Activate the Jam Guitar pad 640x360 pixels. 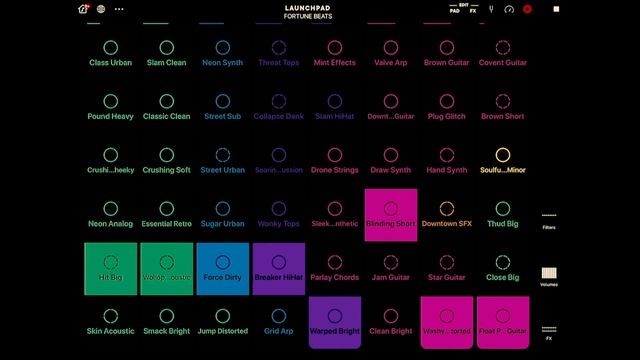point(391,269)
